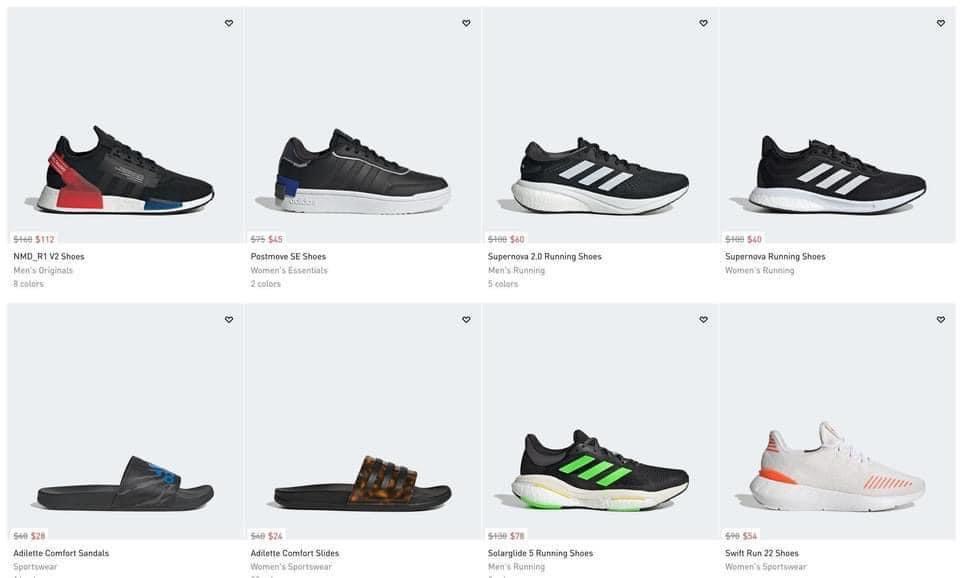Viewport: 960px width, 578px height.
Task: View the Postmove SE Shoes photo
Action: pyautogui.click(x=362, y=172)
